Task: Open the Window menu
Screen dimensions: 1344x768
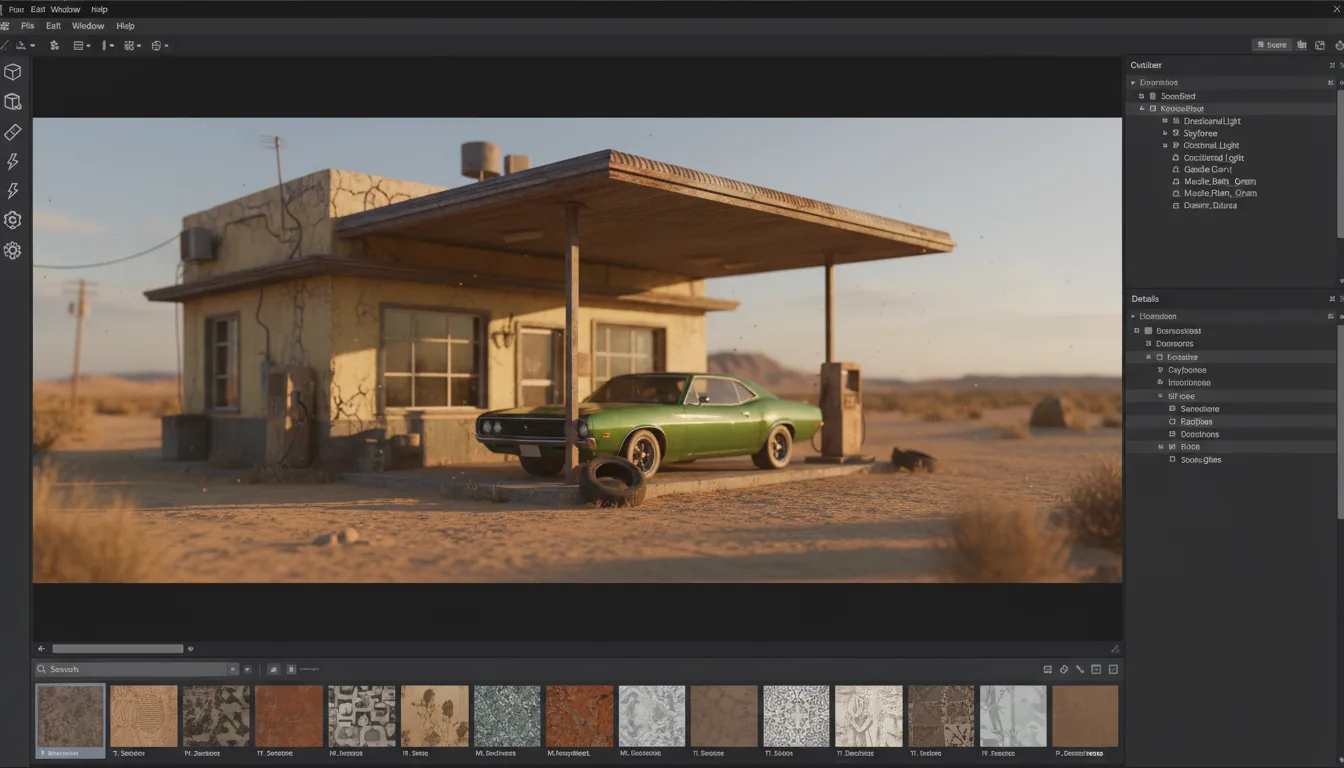Action: [88, 25]
